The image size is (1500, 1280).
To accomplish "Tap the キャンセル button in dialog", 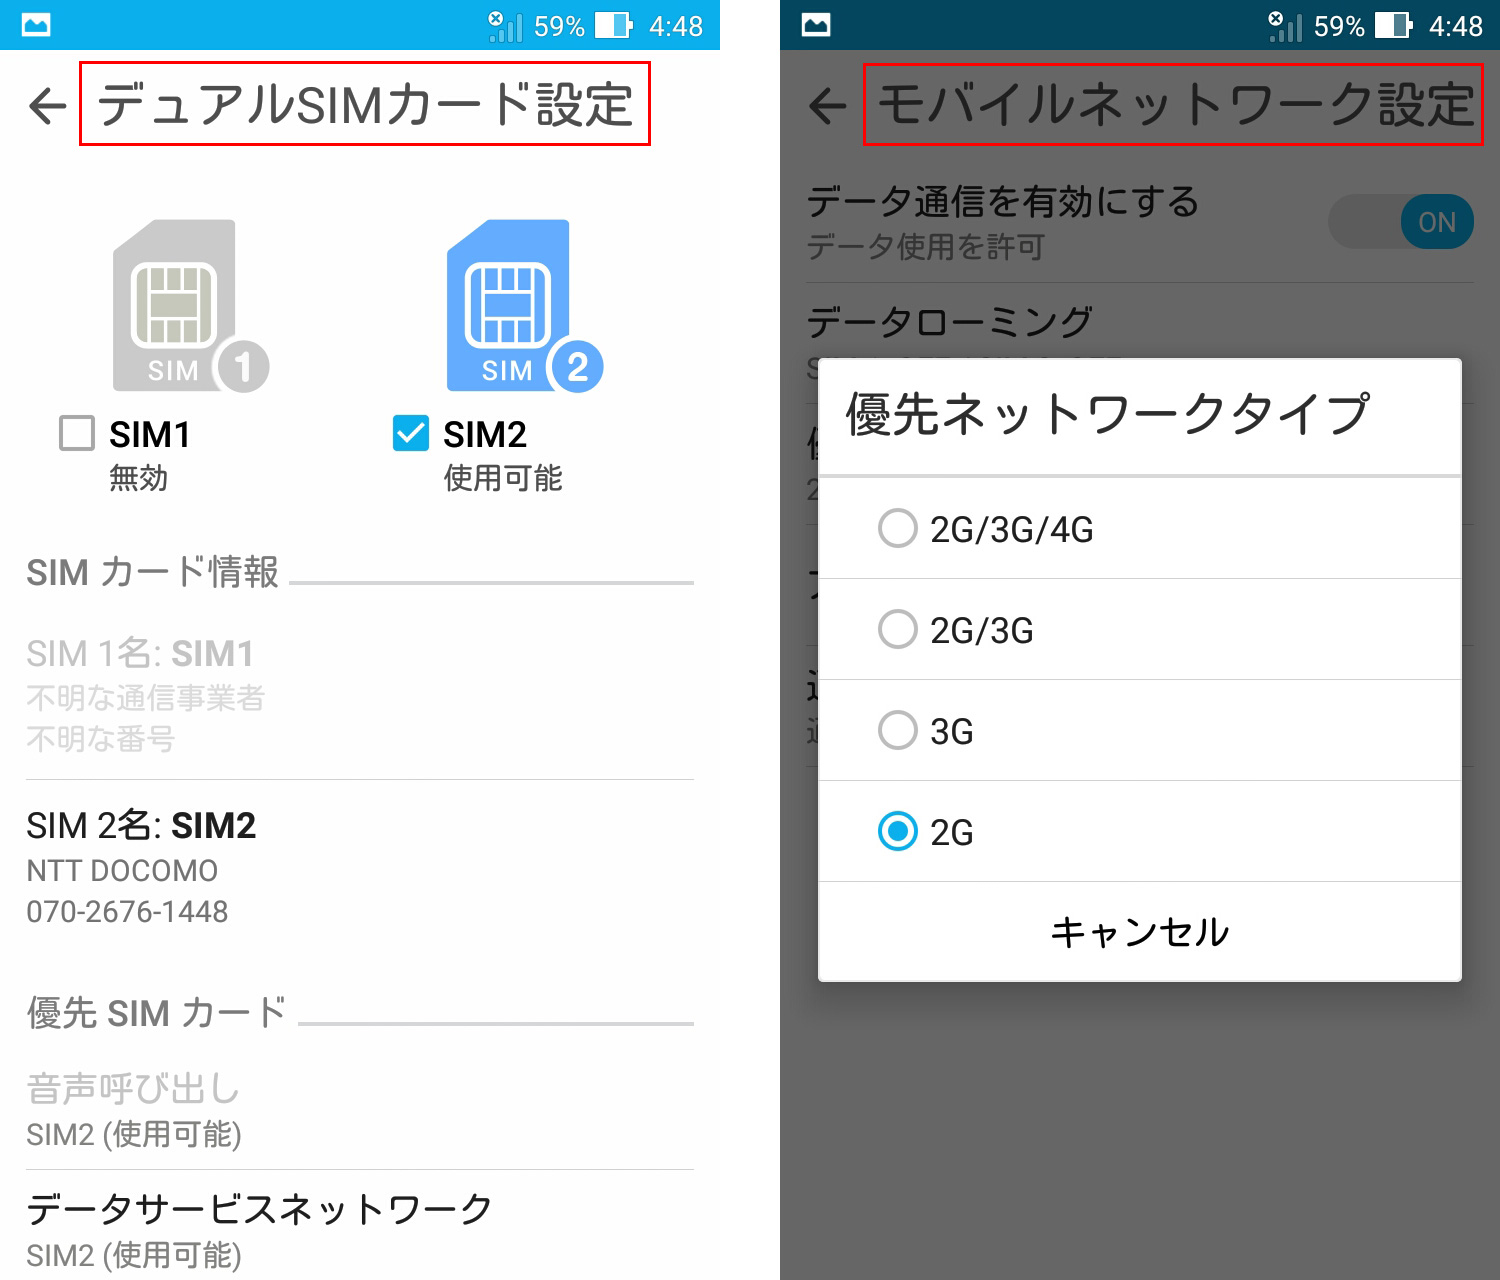I will tap(1140, 931).
